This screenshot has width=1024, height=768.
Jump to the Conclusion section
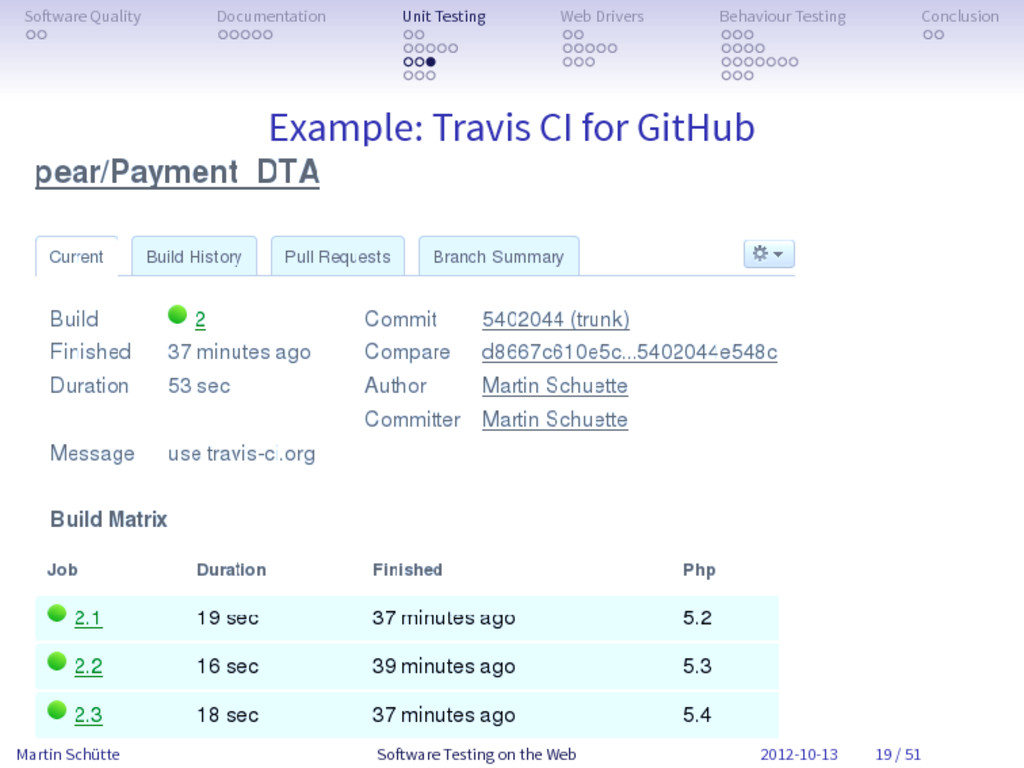960,16
